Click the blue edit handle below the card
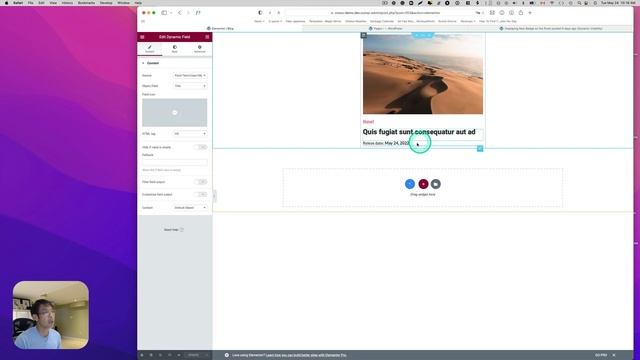The image size is (640, 360). 480,149
